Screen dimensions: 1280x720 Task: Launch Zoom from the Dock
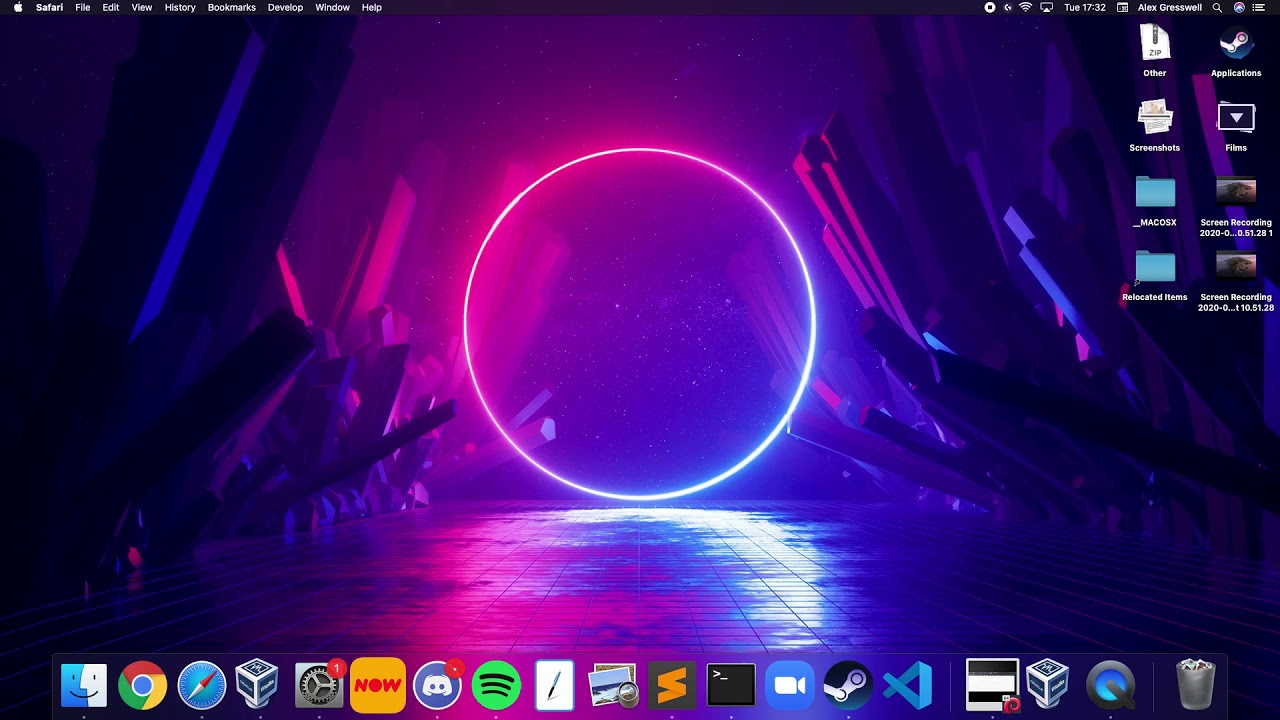pyautogui.click(x=790, y=685)
